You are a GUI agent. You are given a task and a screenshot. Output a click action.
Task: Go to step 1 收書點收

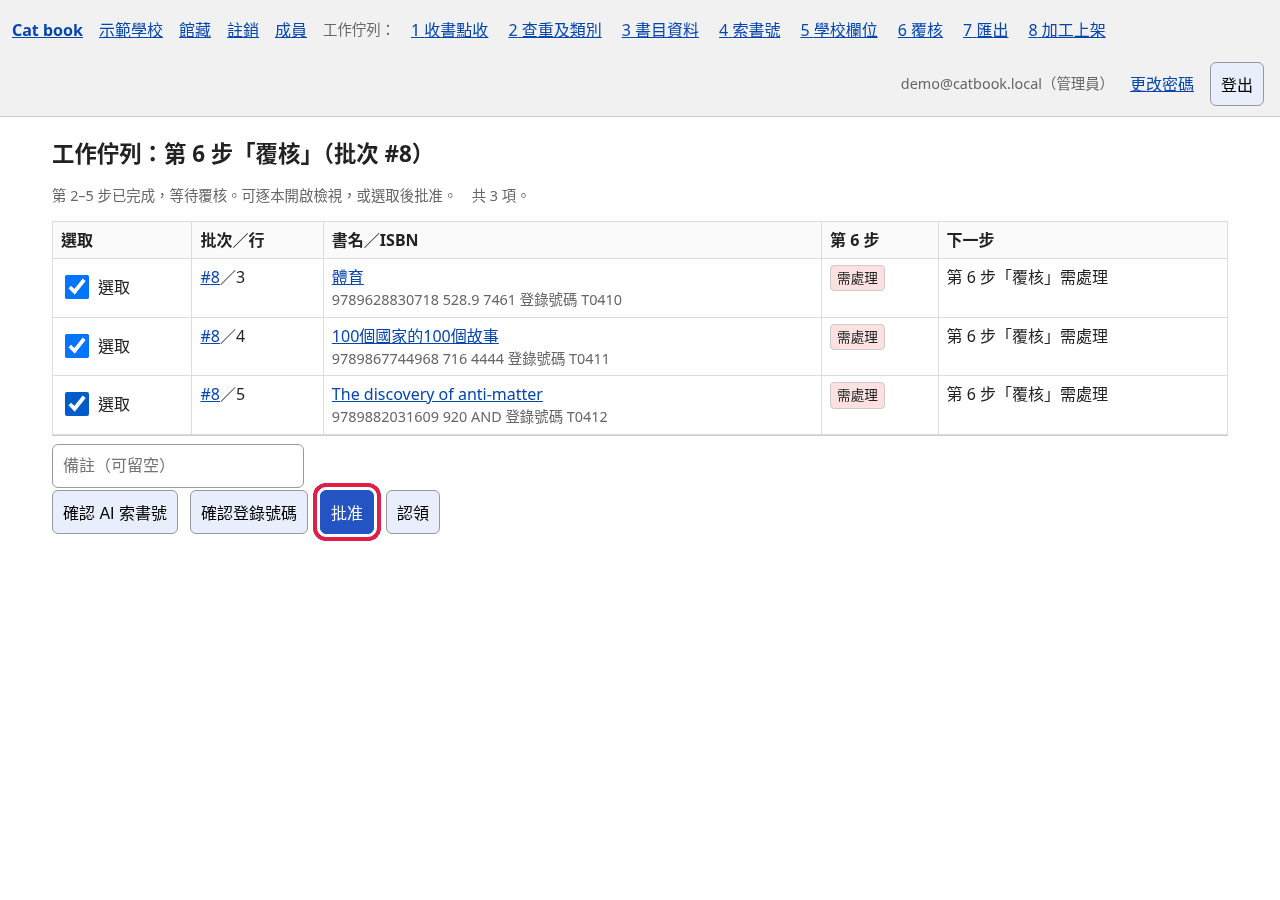pyautogui.click(x=450, y=30)
